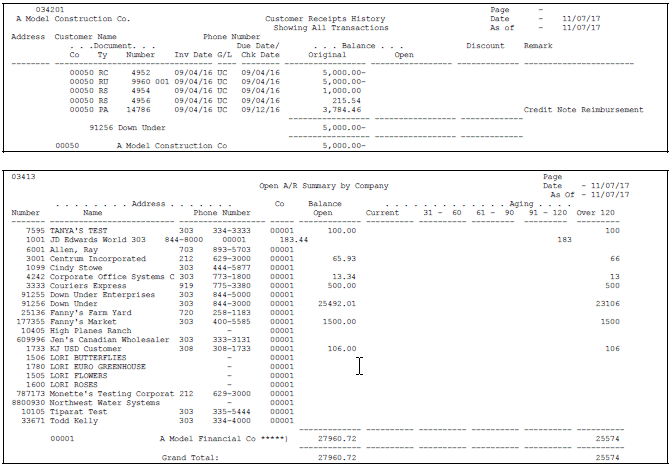This screenshot has height=466, width=671.
Task: Select the over-120 aging value 23106
Action: pyautogui.click(x=607, y=304)
